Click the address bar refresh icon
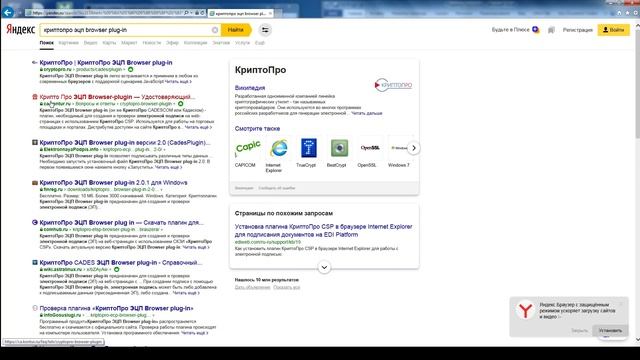Image resolution: width=640 pixels, height=360 pixels. click(x=202, y=13)
